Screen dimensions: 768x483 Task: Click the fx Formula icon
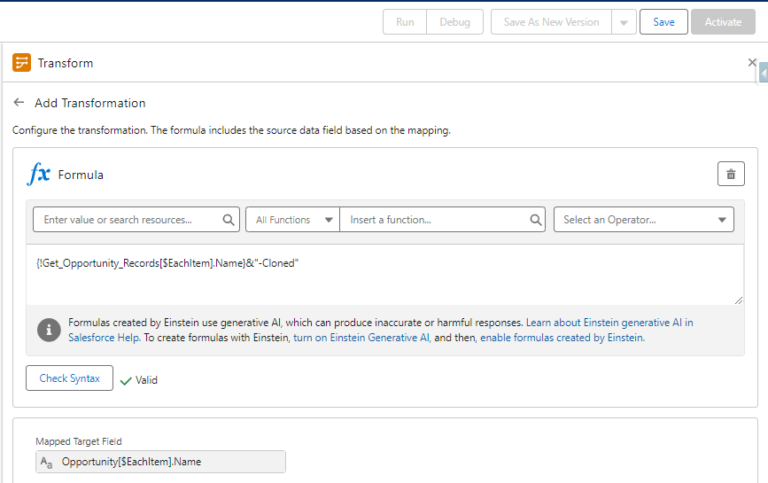[38, 174]
